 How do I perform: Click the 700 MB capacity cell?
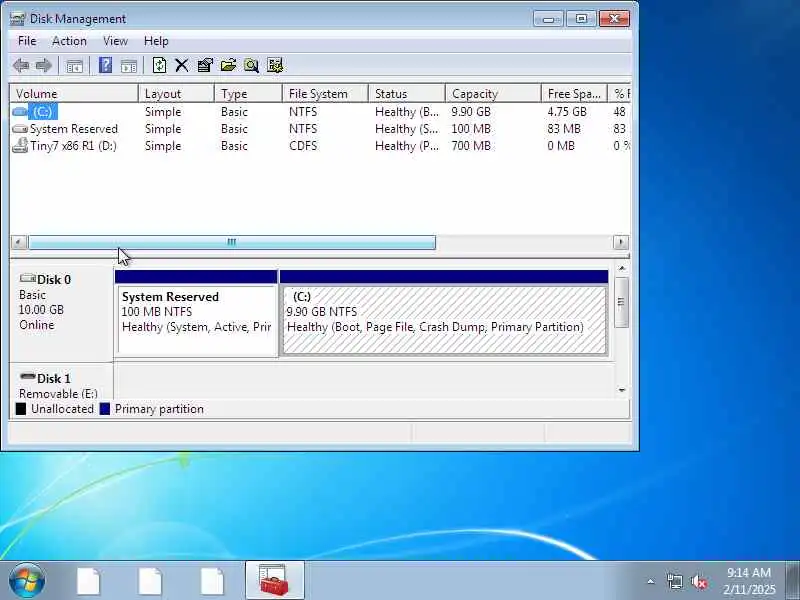471,146
